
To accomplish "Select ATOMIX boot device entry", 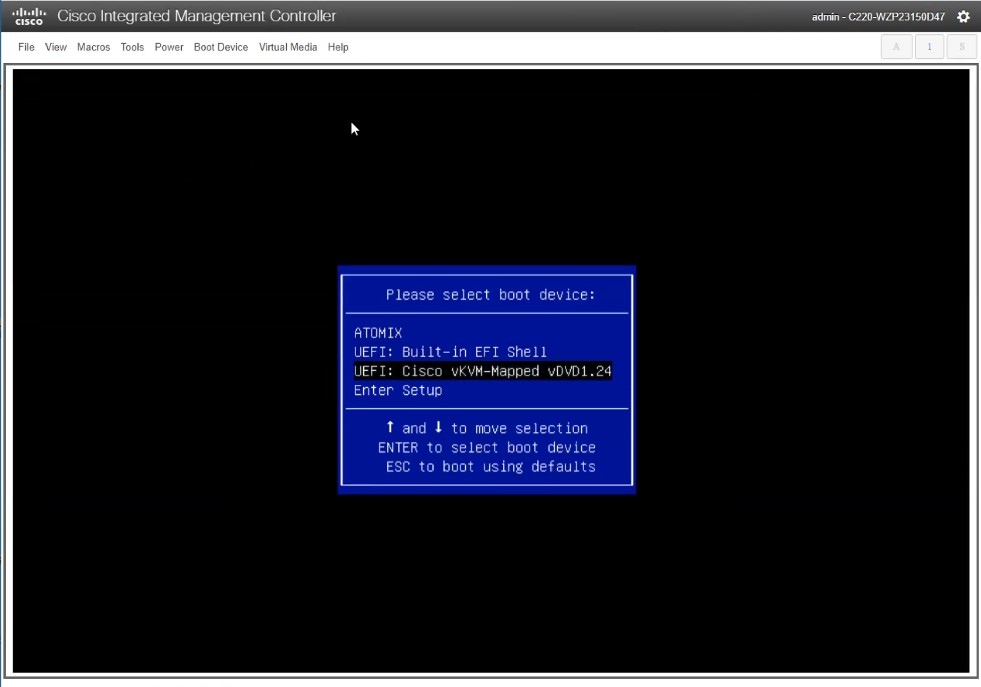I will tap(378, 333).
